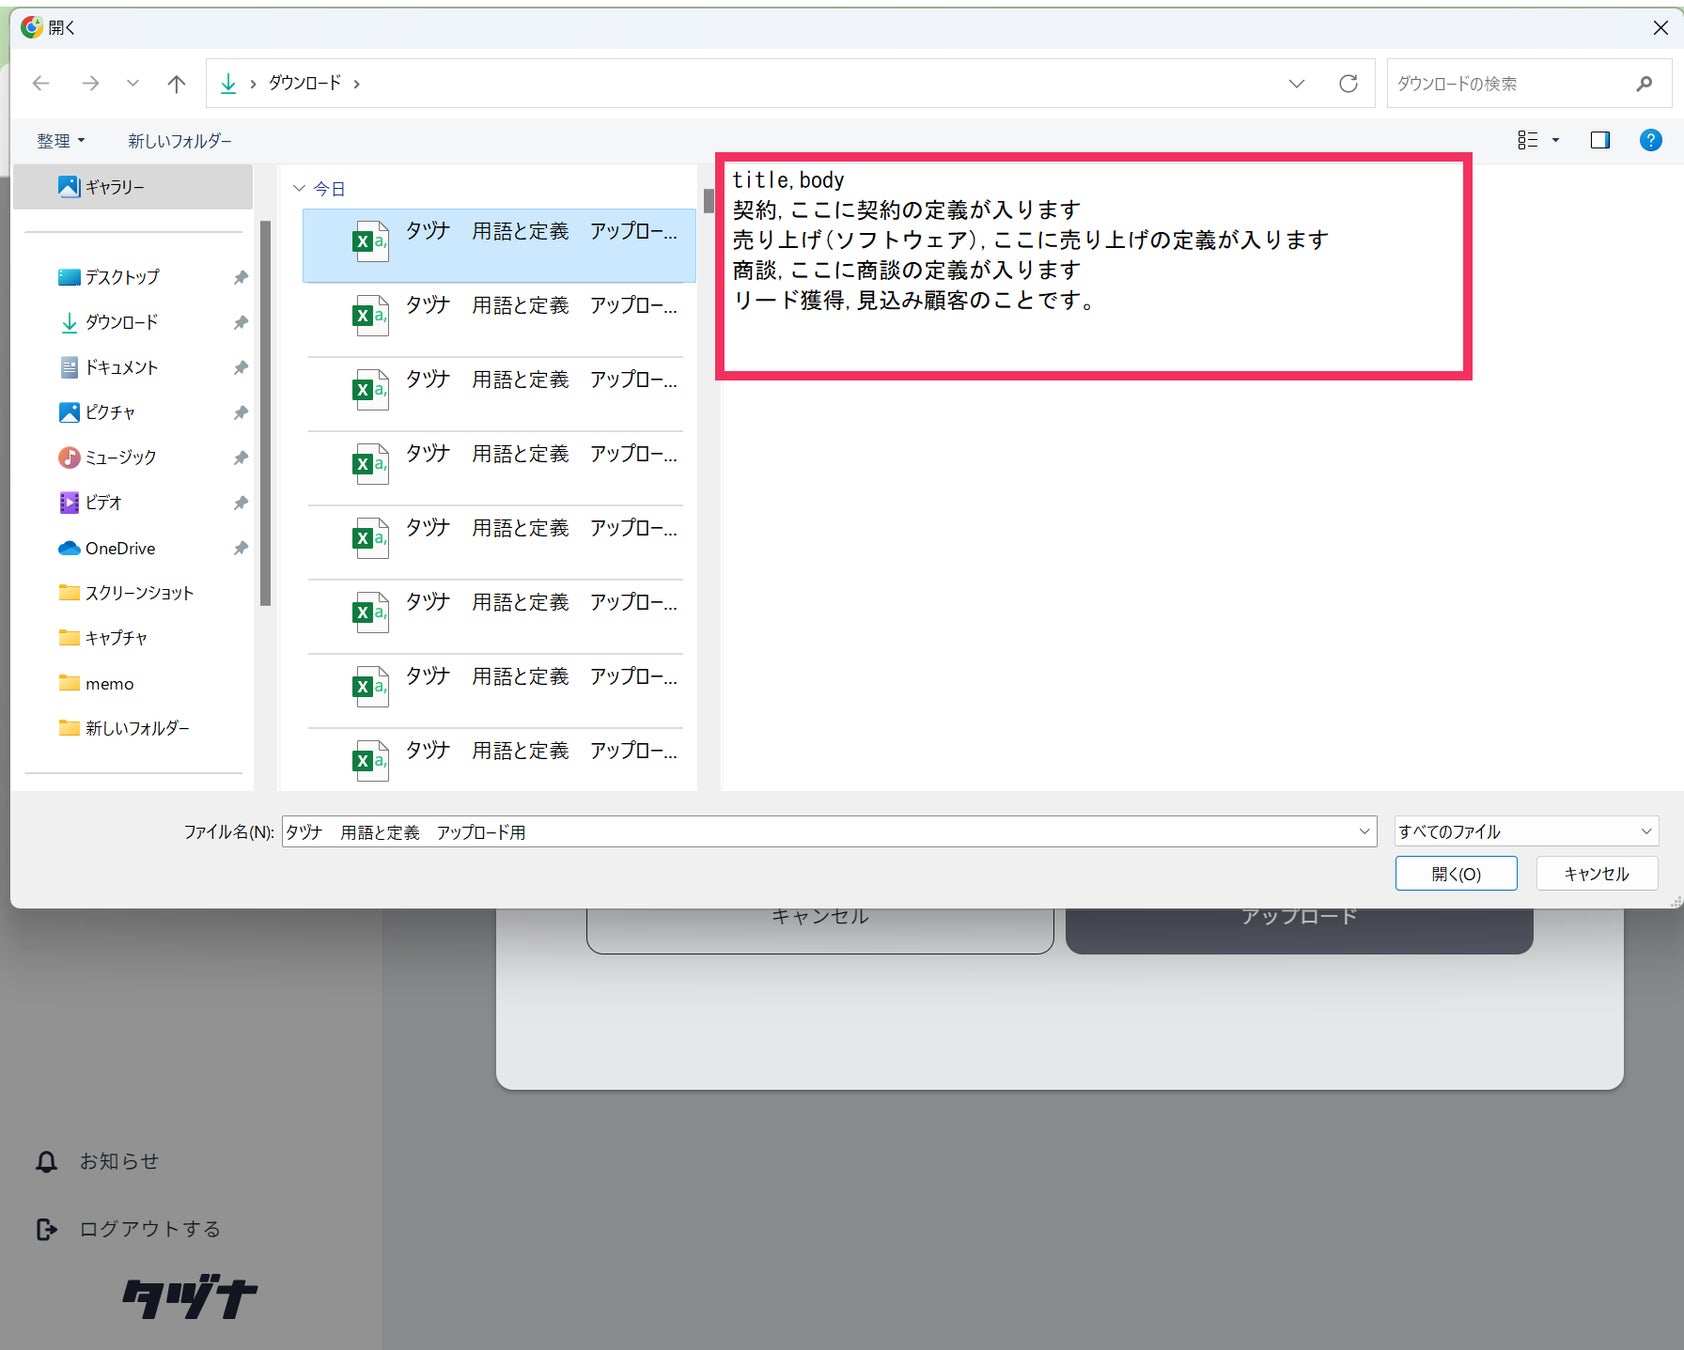Open help with the question mark icon

[x=1651, y=140]
